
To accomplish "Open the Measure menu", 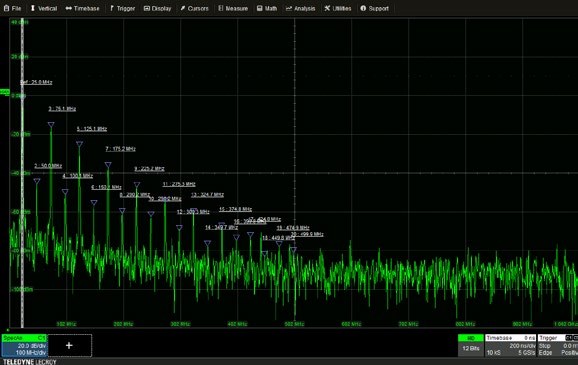I will (233, 8).
